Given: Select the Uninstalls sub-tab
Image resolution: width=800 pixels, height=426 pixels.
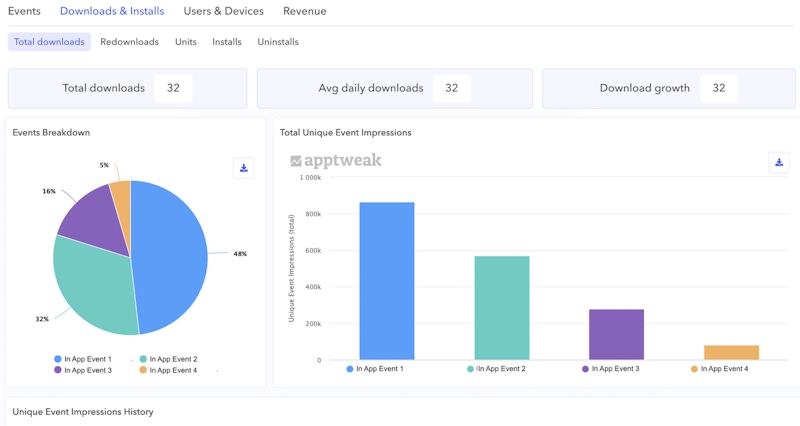Looking at the screenshot, I should click(x=278, y=42).
